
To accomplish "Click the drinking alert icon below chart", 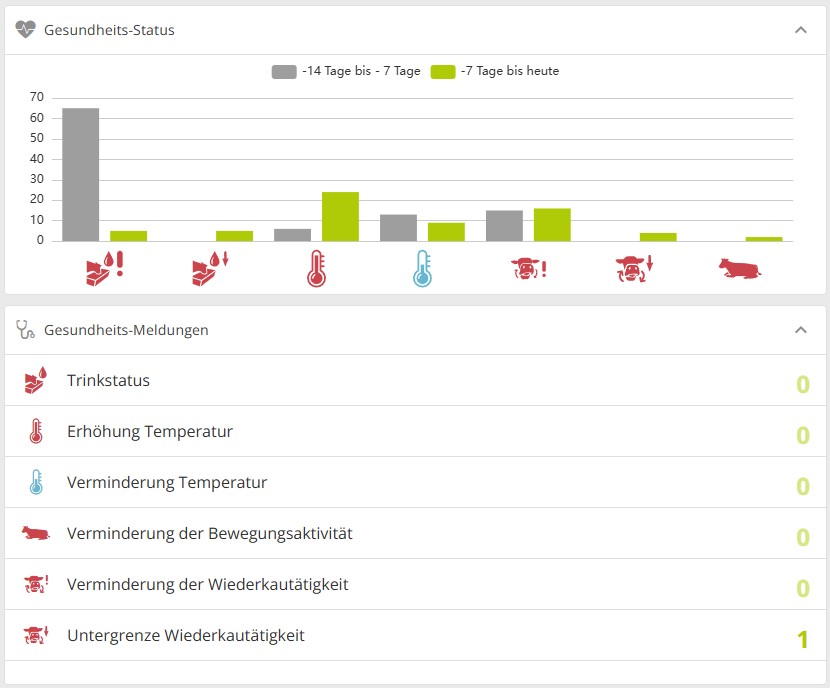I will (104, 268).
